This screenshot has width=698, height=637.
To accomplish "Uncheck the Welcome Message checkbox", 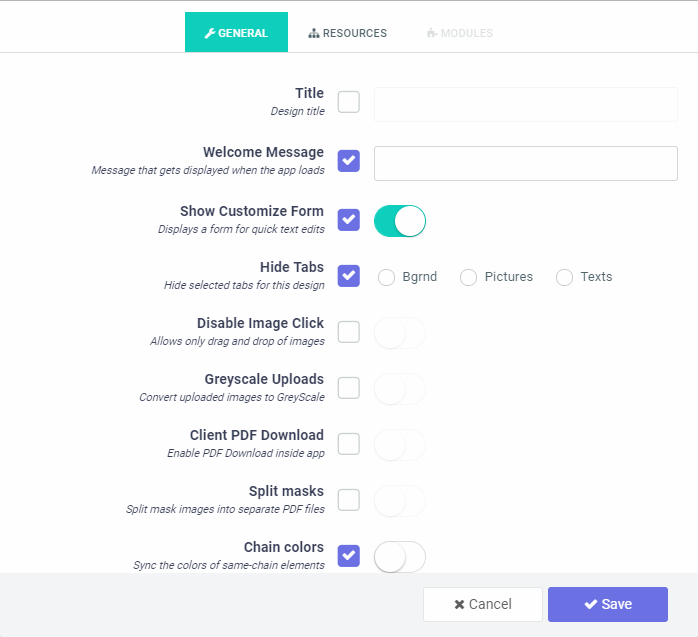I will [x=349, y=161].
